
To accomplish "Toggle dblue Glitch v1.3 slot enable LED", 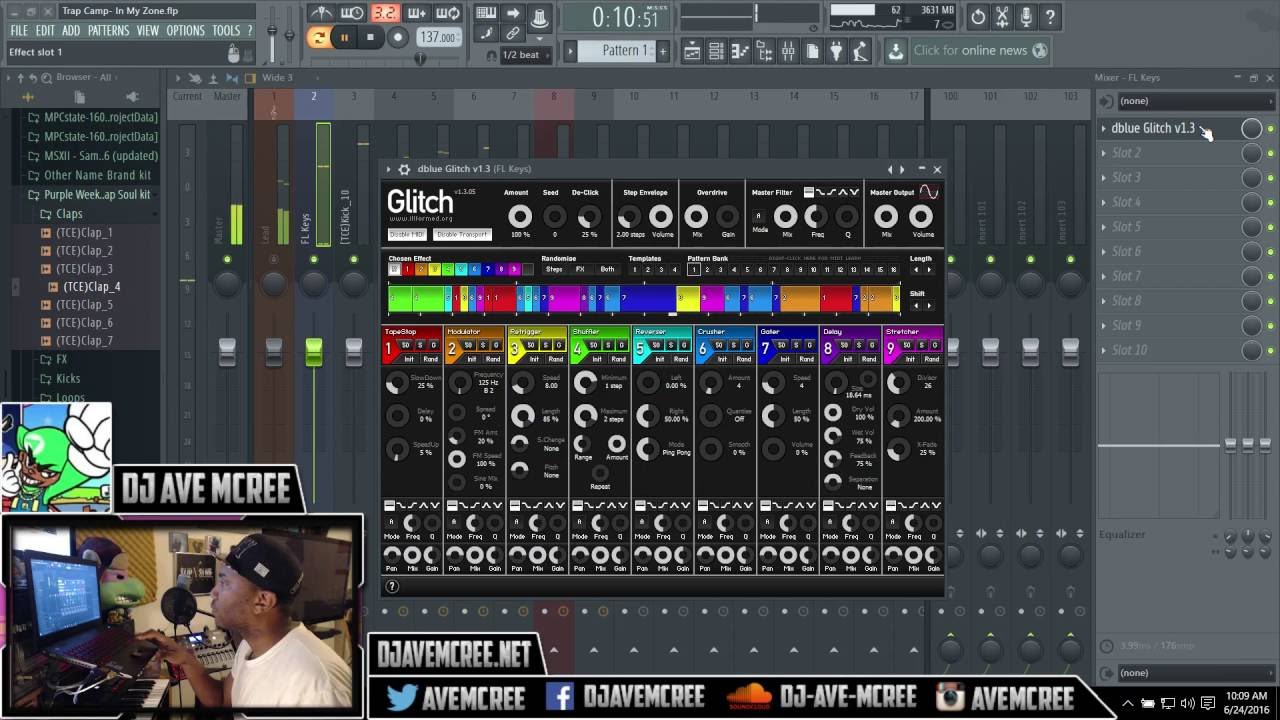I will tap(1271, 128).
